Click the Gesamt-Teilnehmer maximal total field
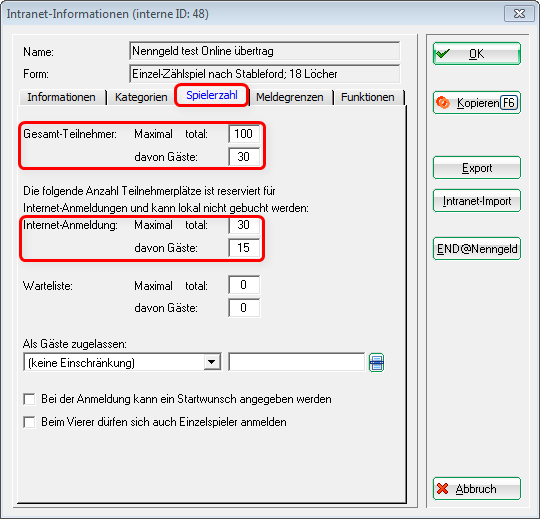 [x=244, y=134]
